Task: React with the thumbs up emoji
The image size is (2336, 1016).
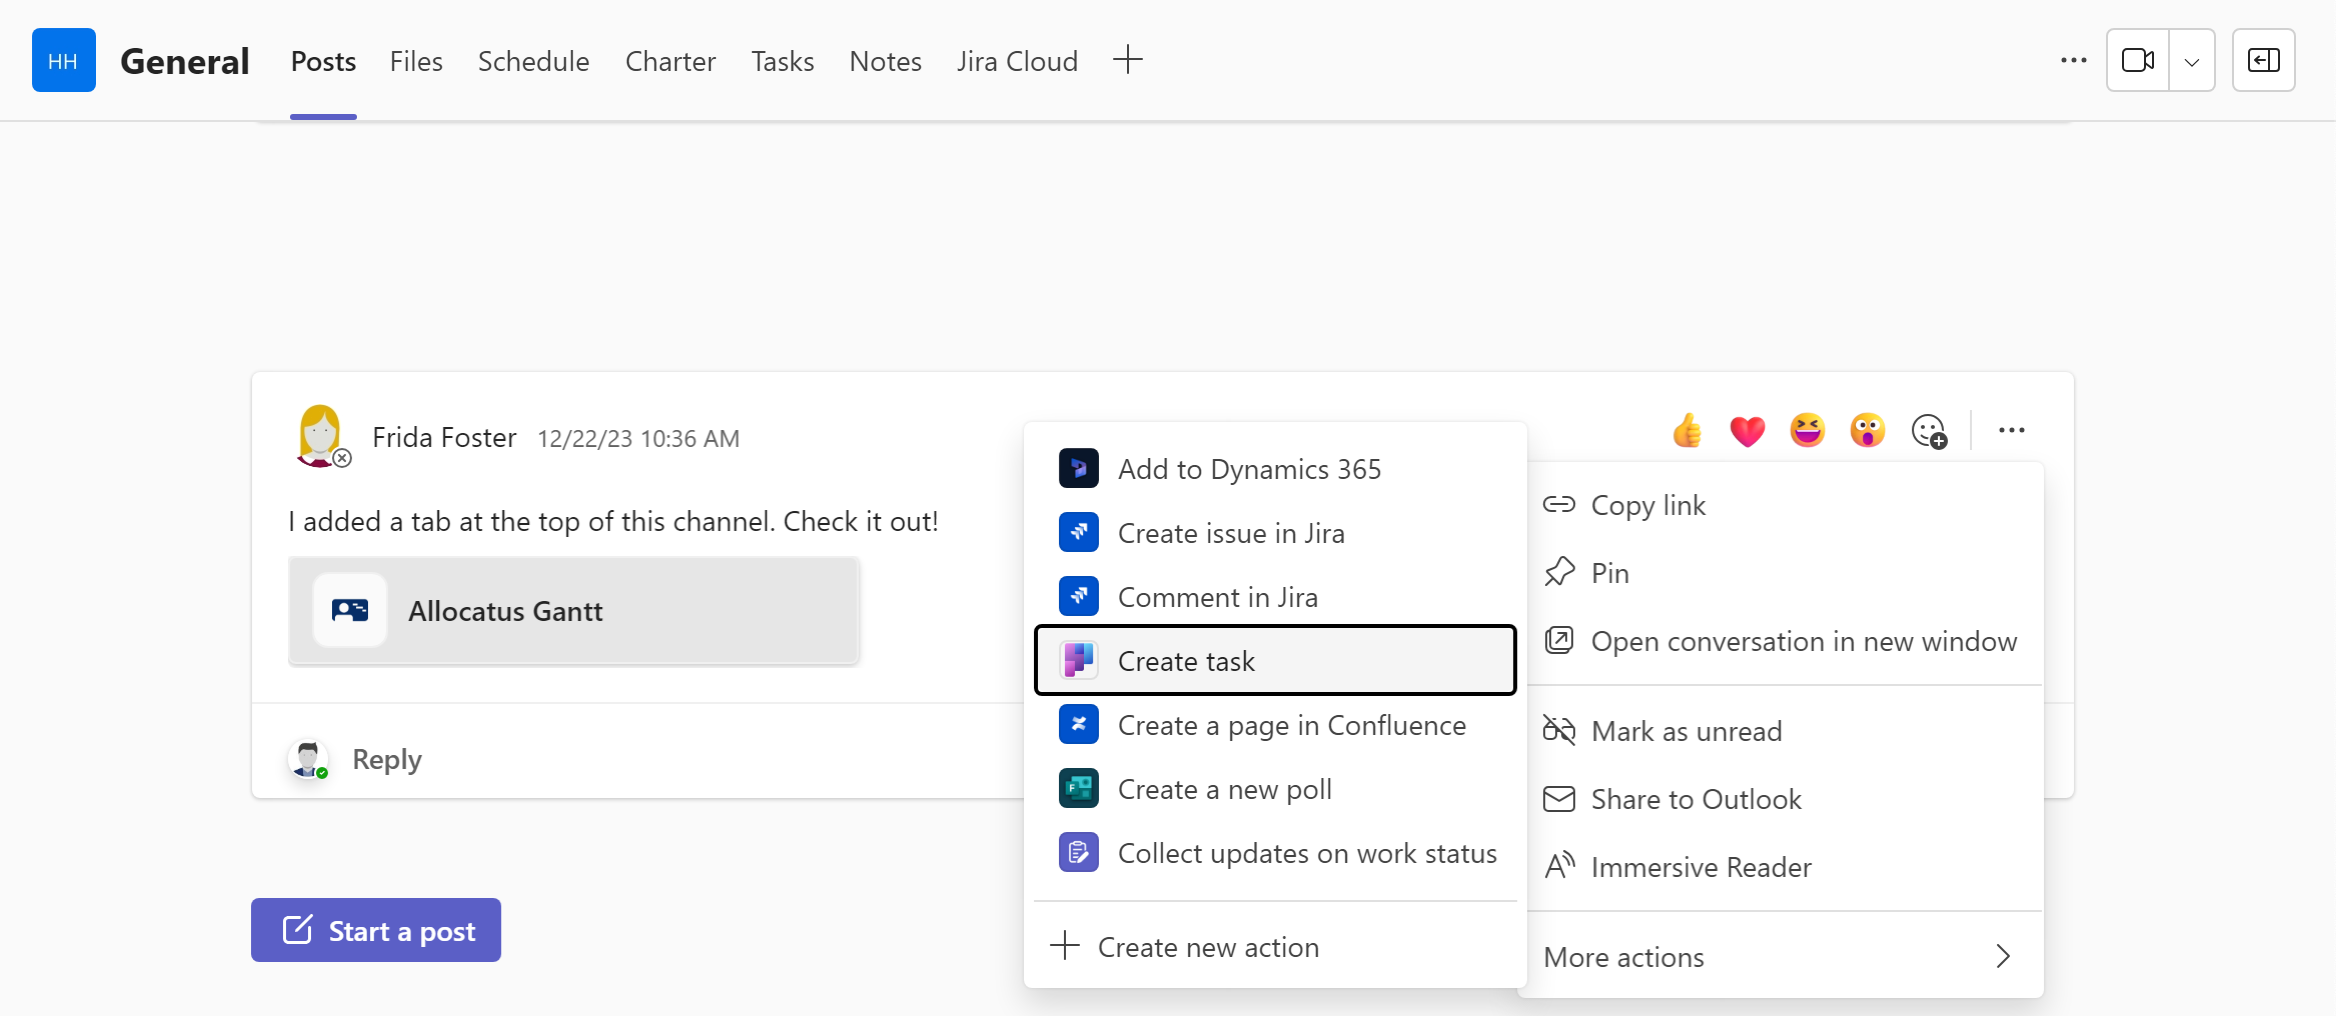Action: pyautogui.click(x=1687, y=431)
